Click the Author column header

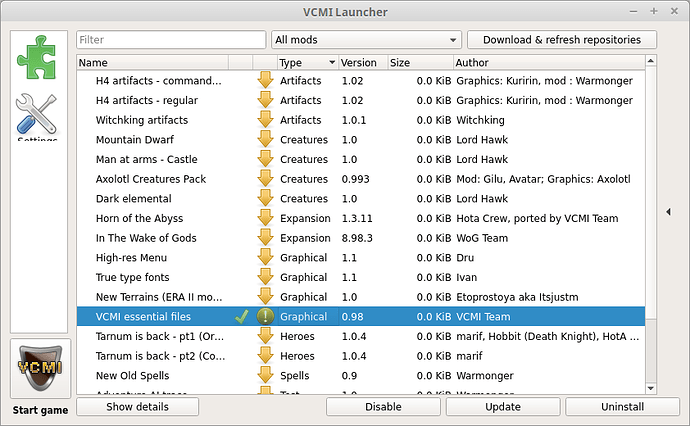(x=549, y=62)
